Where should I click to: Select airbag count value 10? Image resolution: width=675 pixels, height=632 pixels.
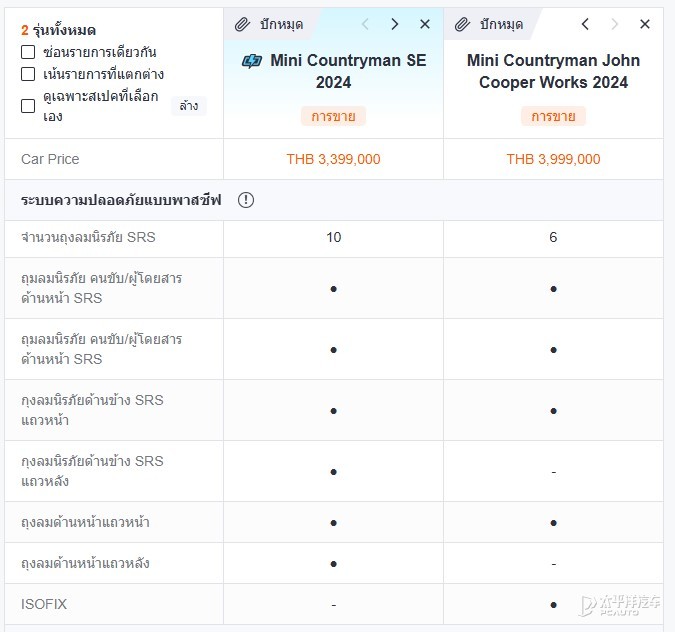pos(333,237)
